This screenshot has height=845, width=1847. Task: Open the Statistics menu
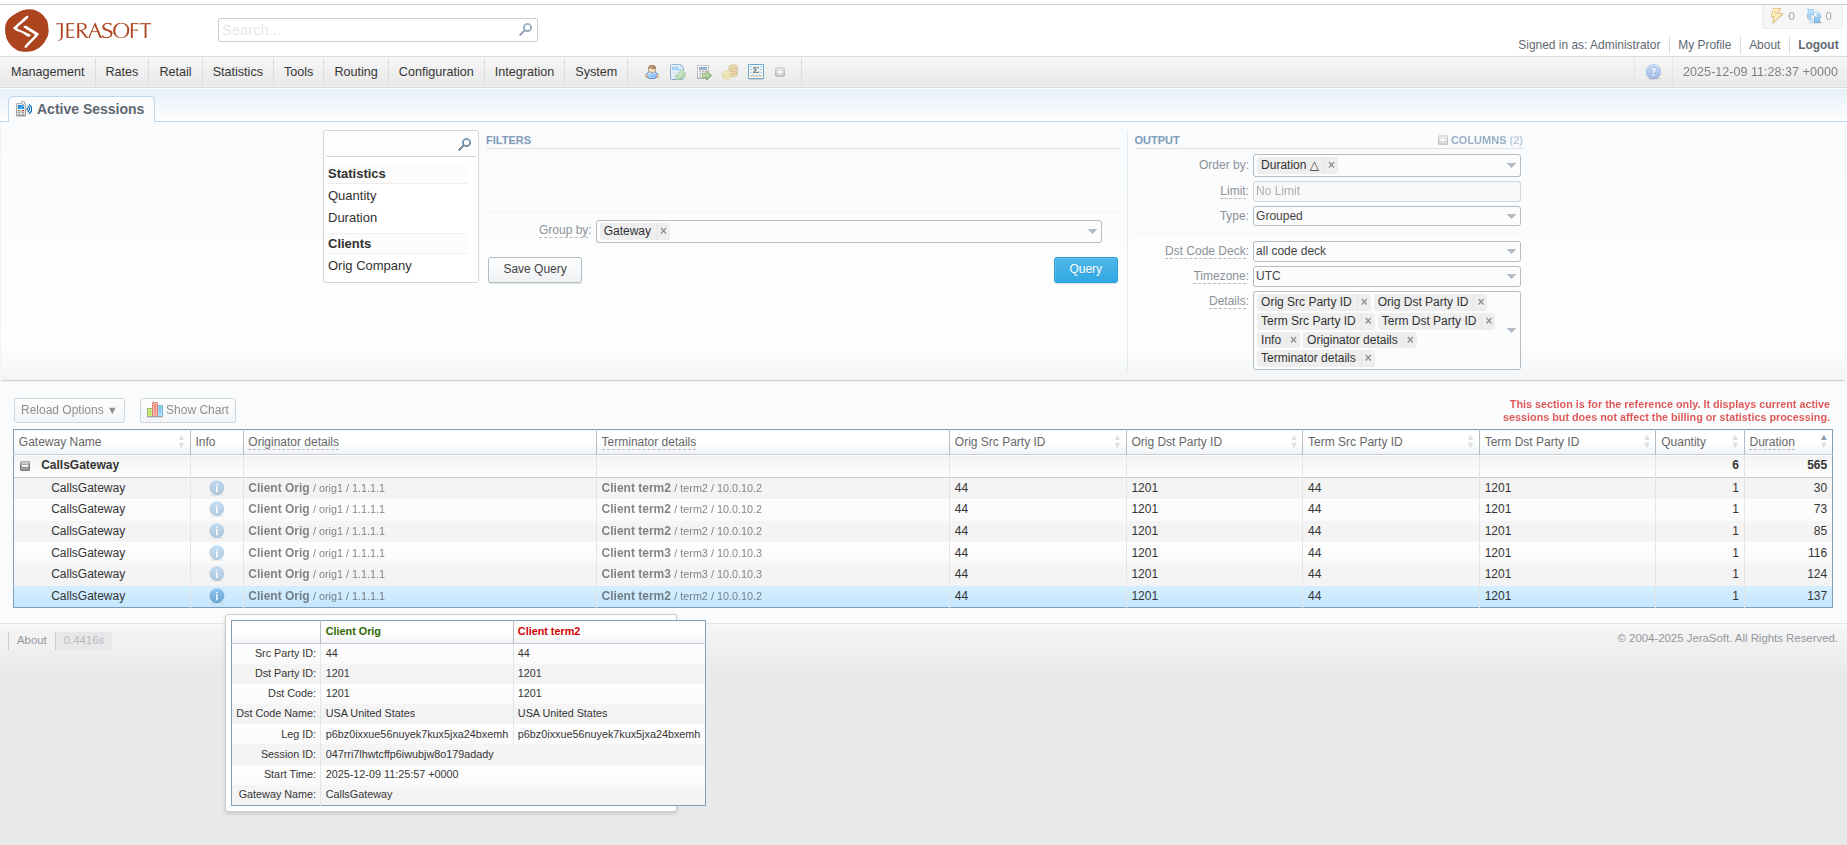238,72
